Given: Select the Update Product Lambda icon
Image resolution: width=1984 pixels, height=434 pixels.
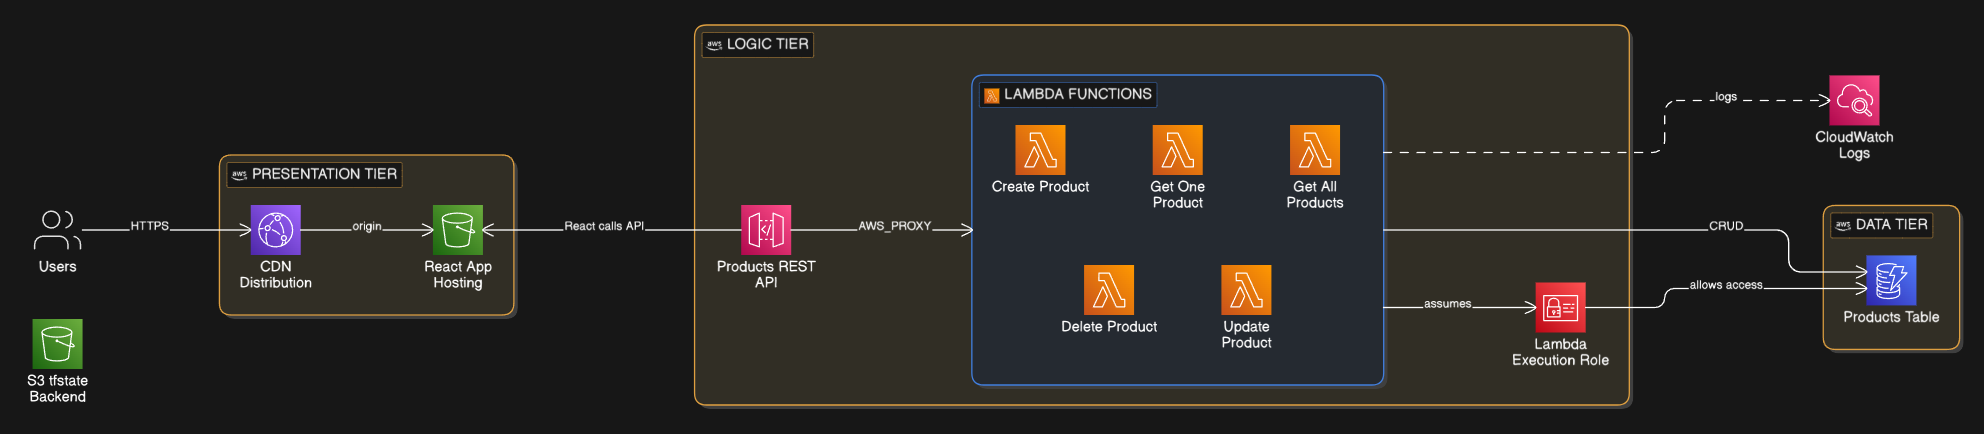Looking at the screenshot, I should [1246, 290].
